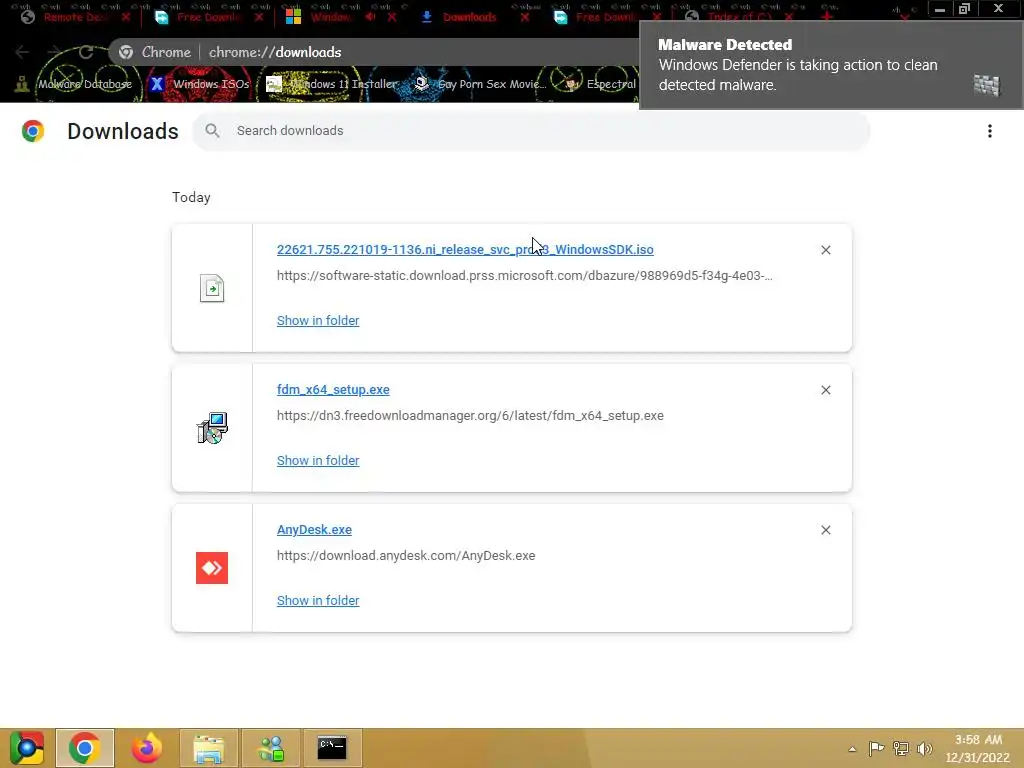Screen dimensions: 1024x768
Task: Close the Remote Desktop tab
Action: click(125, 17)
